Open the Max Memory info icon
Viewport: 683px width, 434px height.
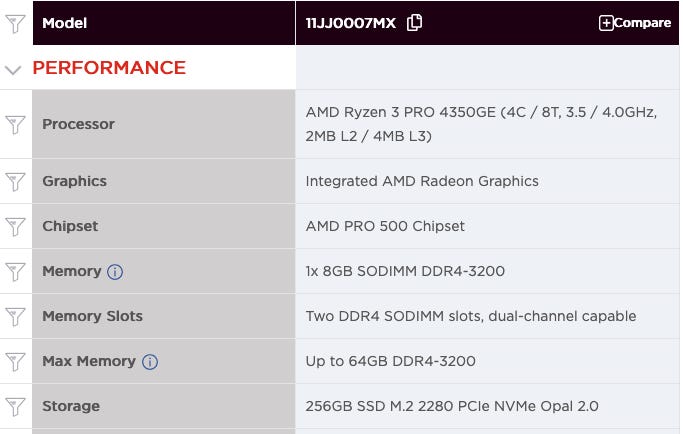pyautogui.click(x=150, y=362)
